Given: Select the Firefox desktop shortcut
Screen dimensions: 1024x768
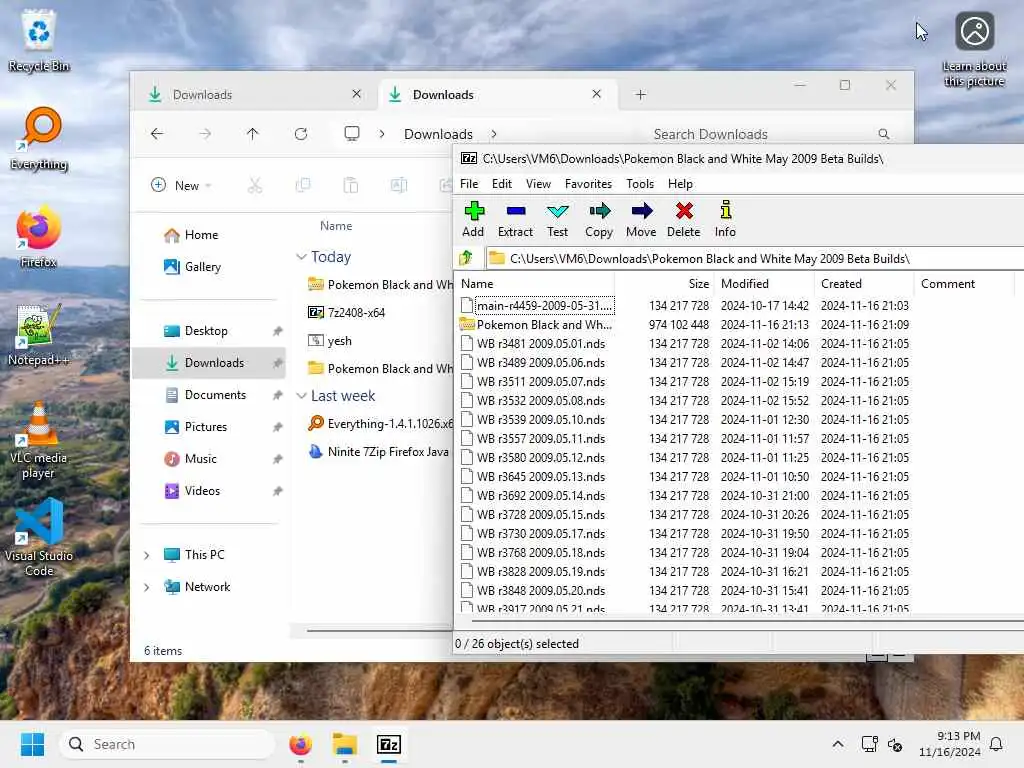Looking at the screenshot, I should click(39, 237).
